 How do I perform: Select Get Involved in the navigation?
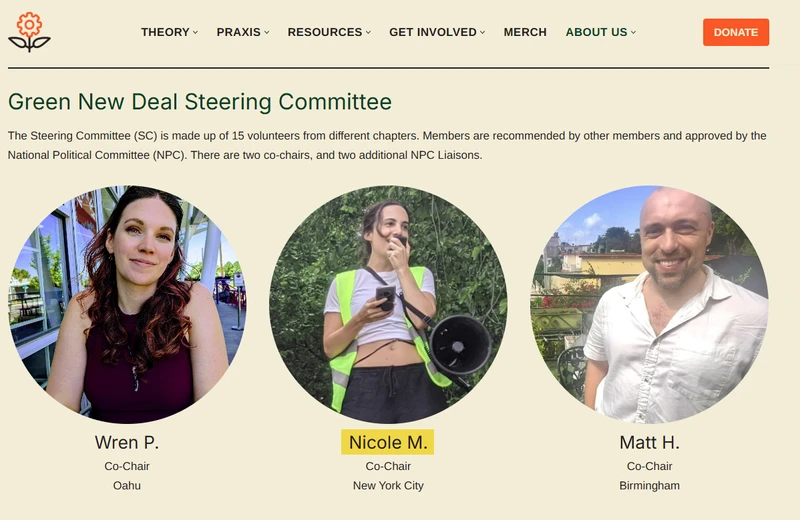pos(433,32)
